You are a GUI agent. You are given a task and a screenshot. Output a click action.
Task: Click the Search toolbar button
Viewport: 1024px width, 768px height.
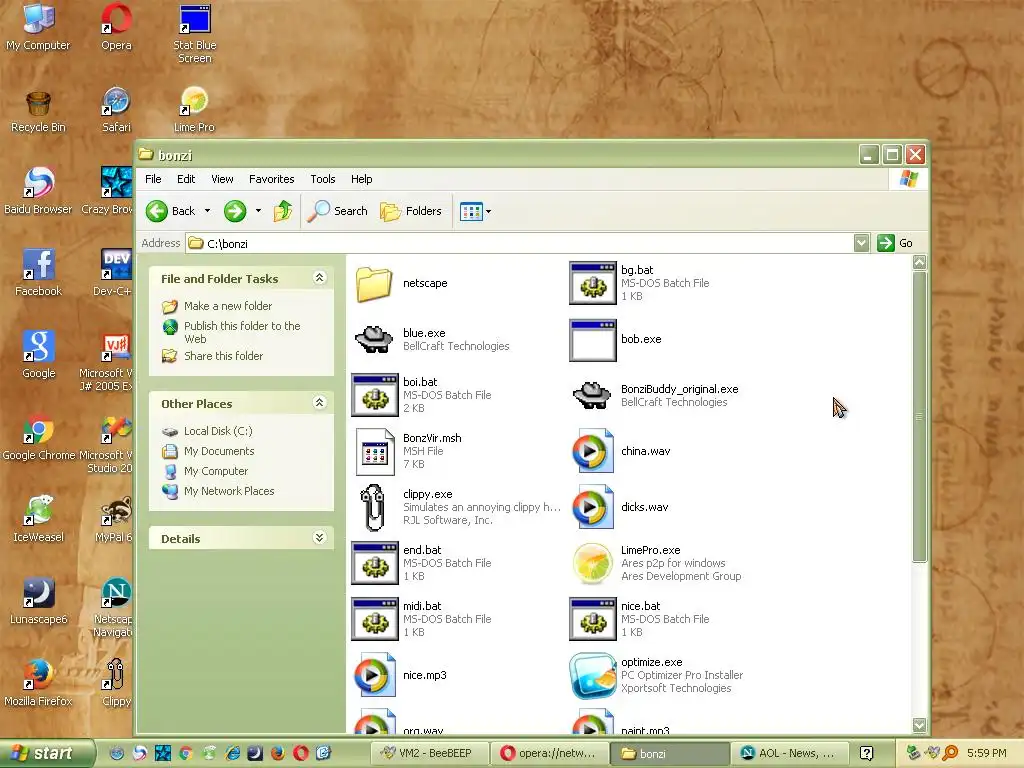coord(338,211)
